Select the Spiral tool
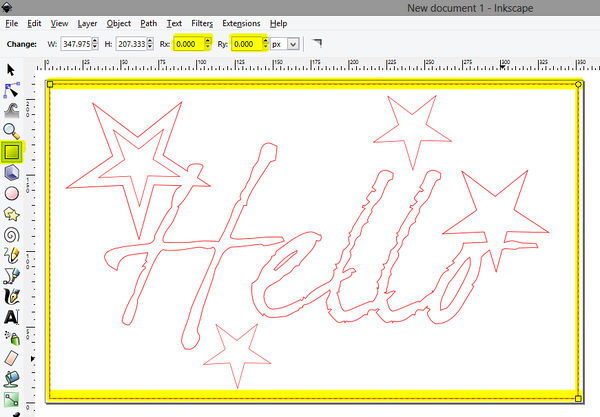Screen dimensions: 600x417 pos(12,235)
